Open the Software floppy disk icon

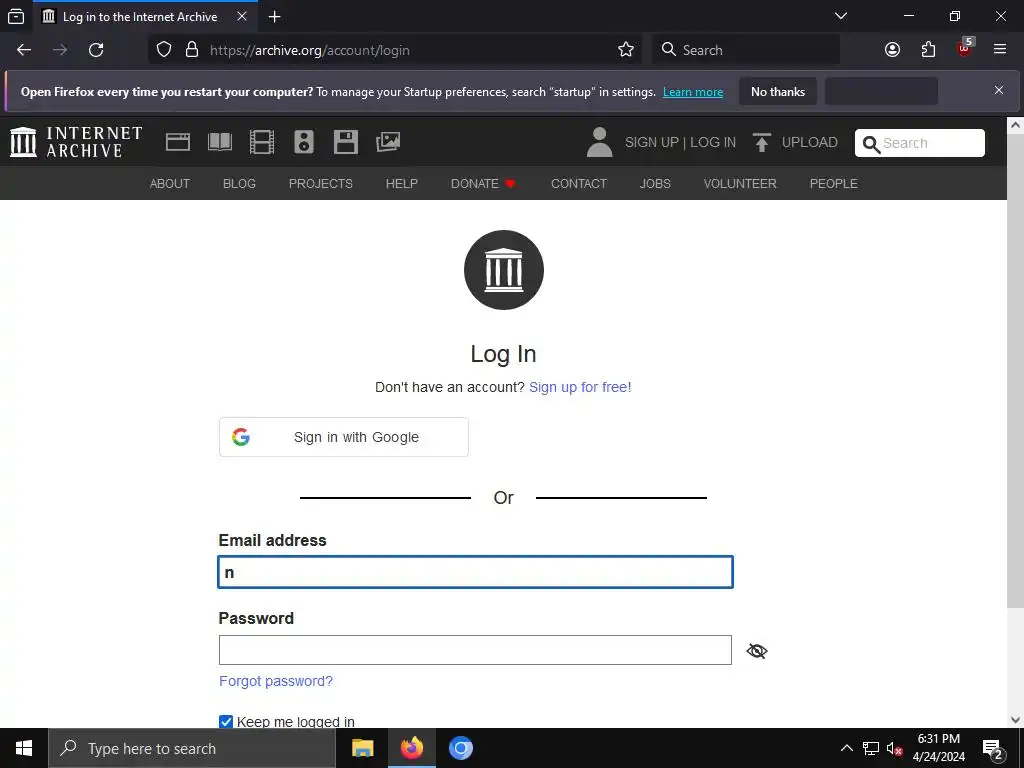[x=345, y=142]
